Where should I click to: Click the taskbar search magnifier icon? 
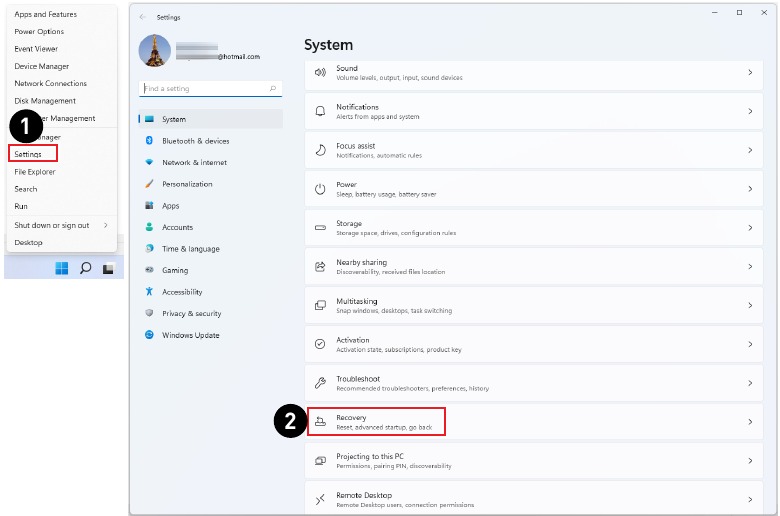(86, 268)
